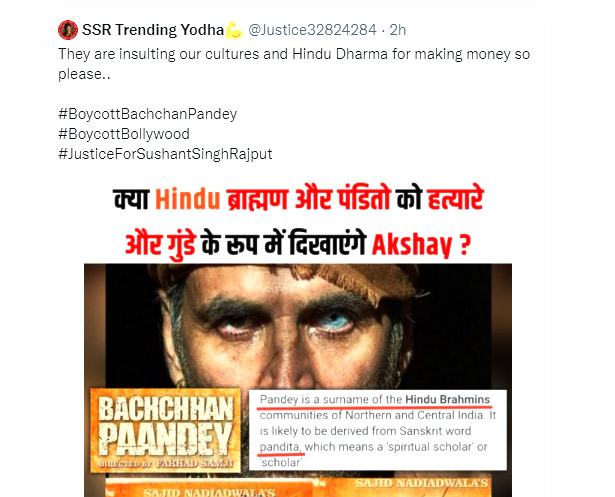The image size is (615, 497).
Task: Open the SSR Trending Yodha display name
Action: [x=153, y=30]
